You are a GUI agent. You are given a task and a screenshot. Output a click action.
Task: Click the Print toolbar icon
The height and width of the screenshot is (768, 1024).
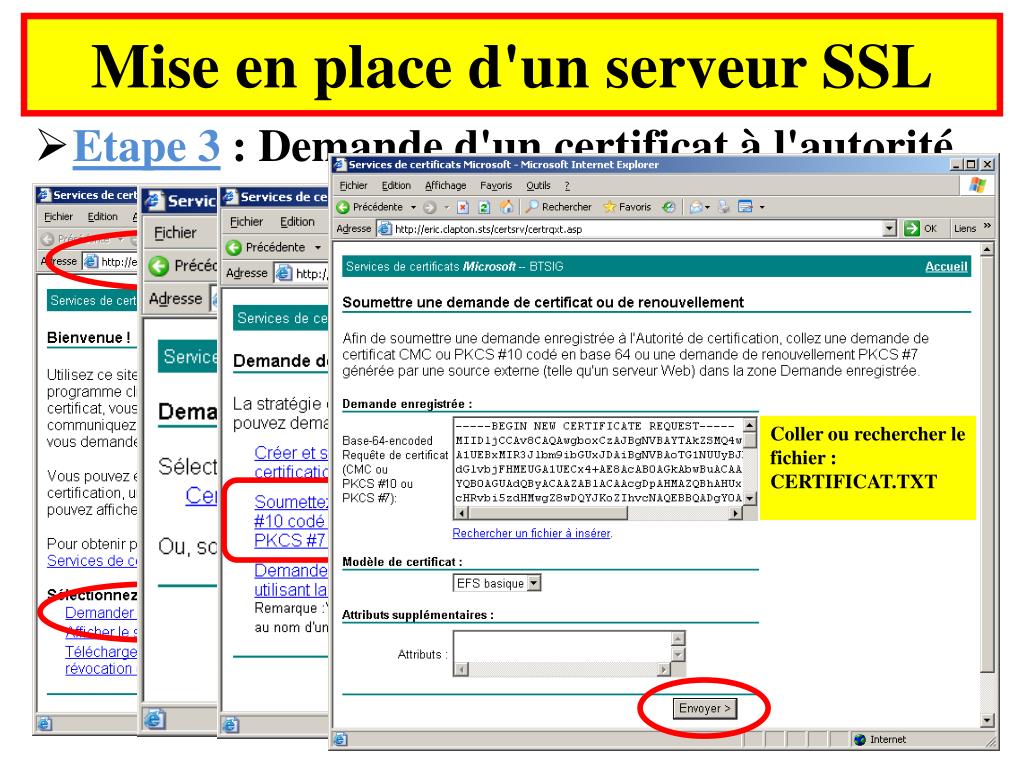pyautogui.click(x=724, y=207)
